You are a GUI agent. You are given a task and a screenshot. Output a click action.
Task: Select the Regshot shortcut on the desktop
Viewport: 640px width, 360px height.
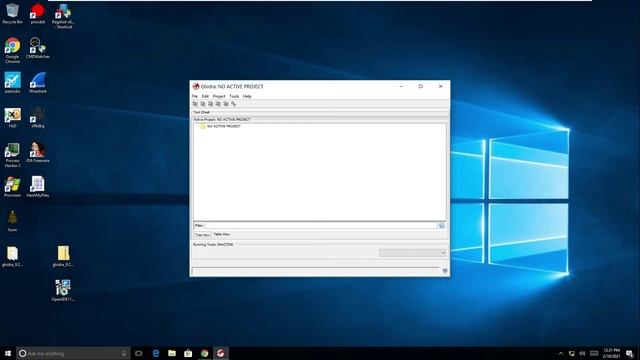[63, 16]
